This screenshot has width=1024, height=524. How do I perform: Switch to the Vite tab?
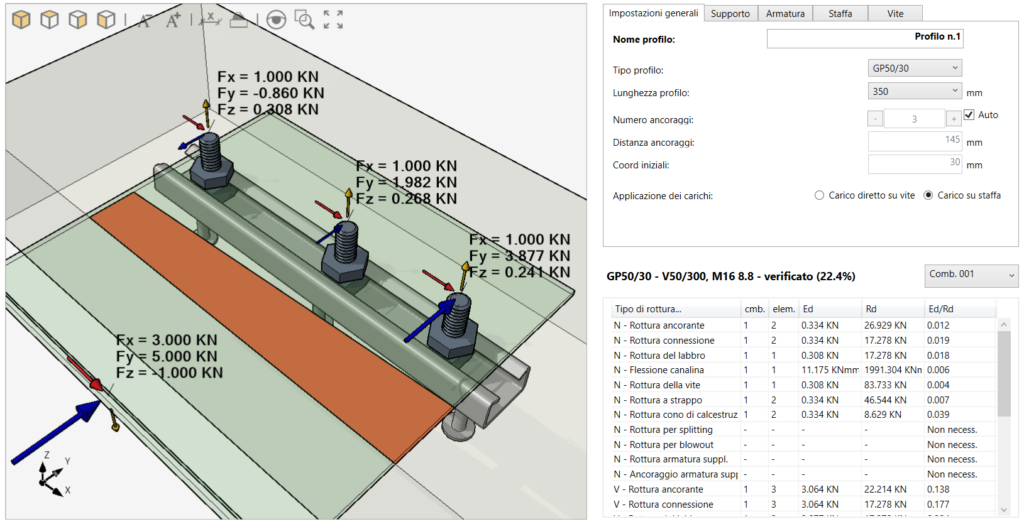coord(895,13)
